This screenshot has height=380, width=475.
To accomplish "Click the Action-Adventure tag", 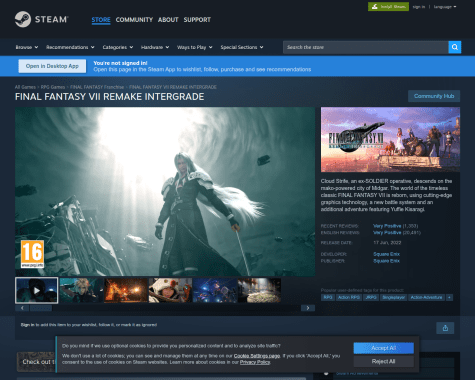I will coord(426,297).
